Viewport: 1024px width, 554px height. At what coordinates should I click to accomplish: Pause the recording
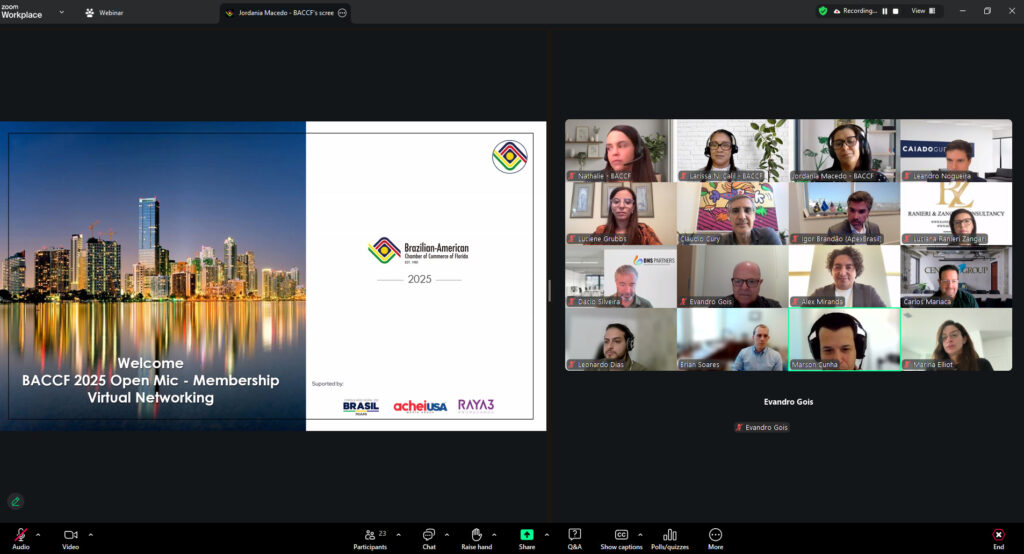(x=883, y=11)
